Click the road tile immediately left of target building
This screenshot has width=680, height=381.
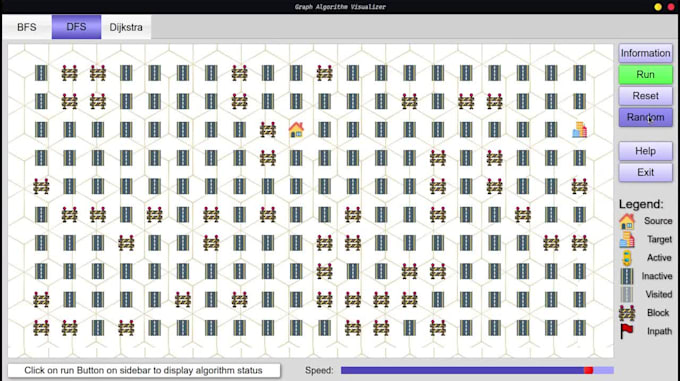click(551, 130)
